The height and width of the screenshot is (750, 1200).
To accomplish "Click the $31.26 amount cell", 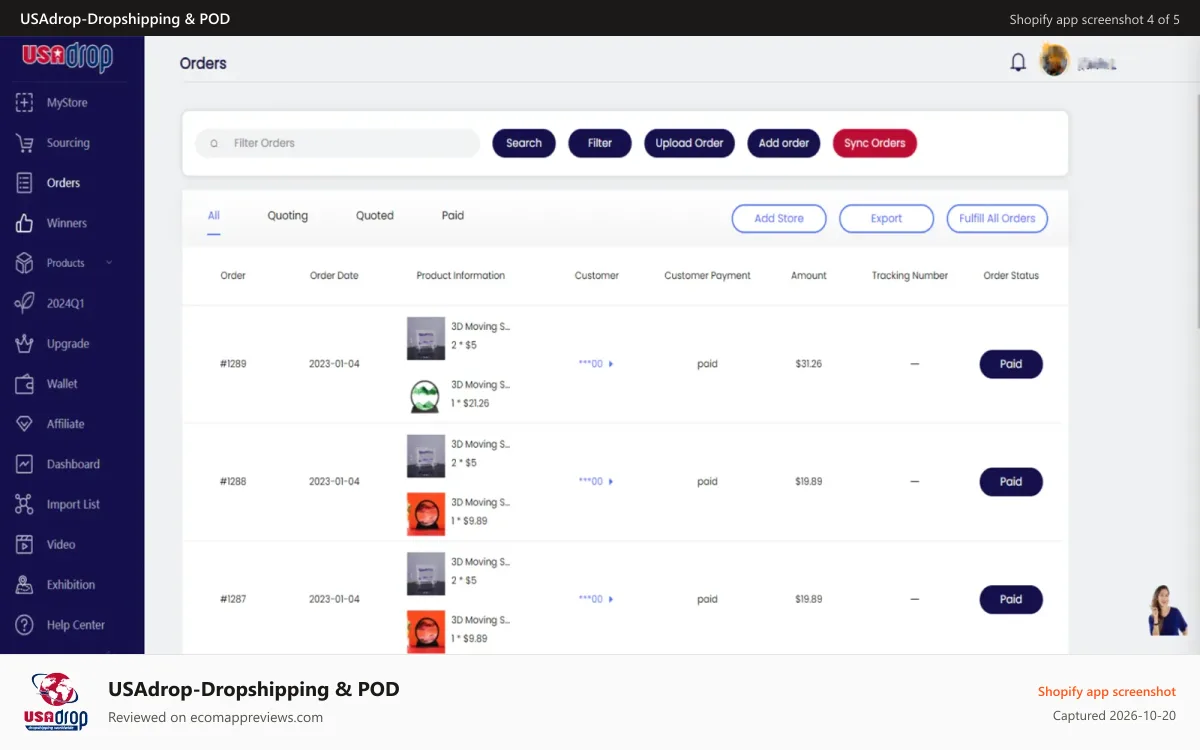I will (x=809, y=364).
